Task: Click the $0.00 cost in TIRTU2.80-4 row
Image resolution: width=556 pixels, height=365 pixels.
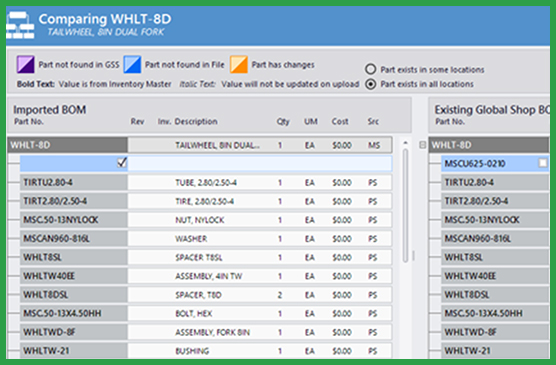Action: coord(342,183)
